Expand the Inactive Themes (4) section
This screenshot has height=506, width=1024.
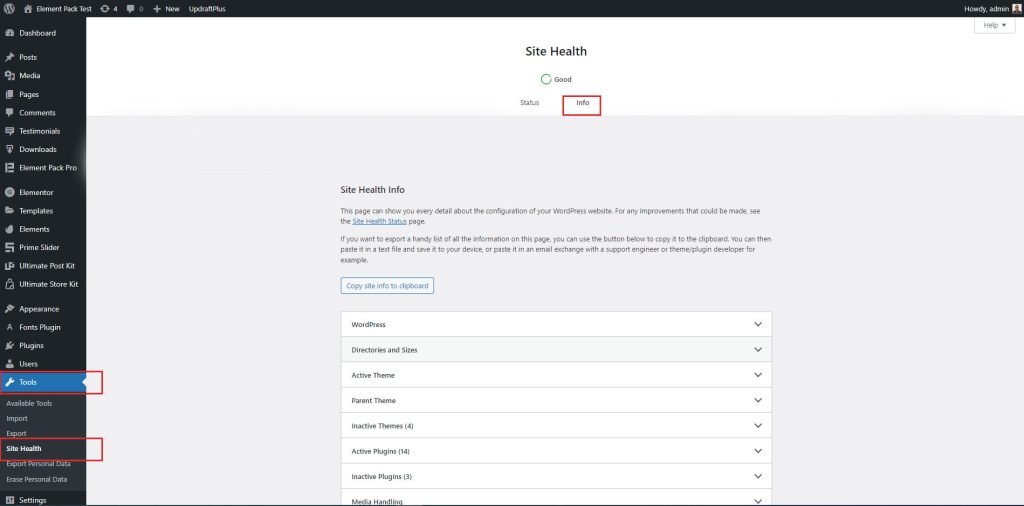click(556, 426)
